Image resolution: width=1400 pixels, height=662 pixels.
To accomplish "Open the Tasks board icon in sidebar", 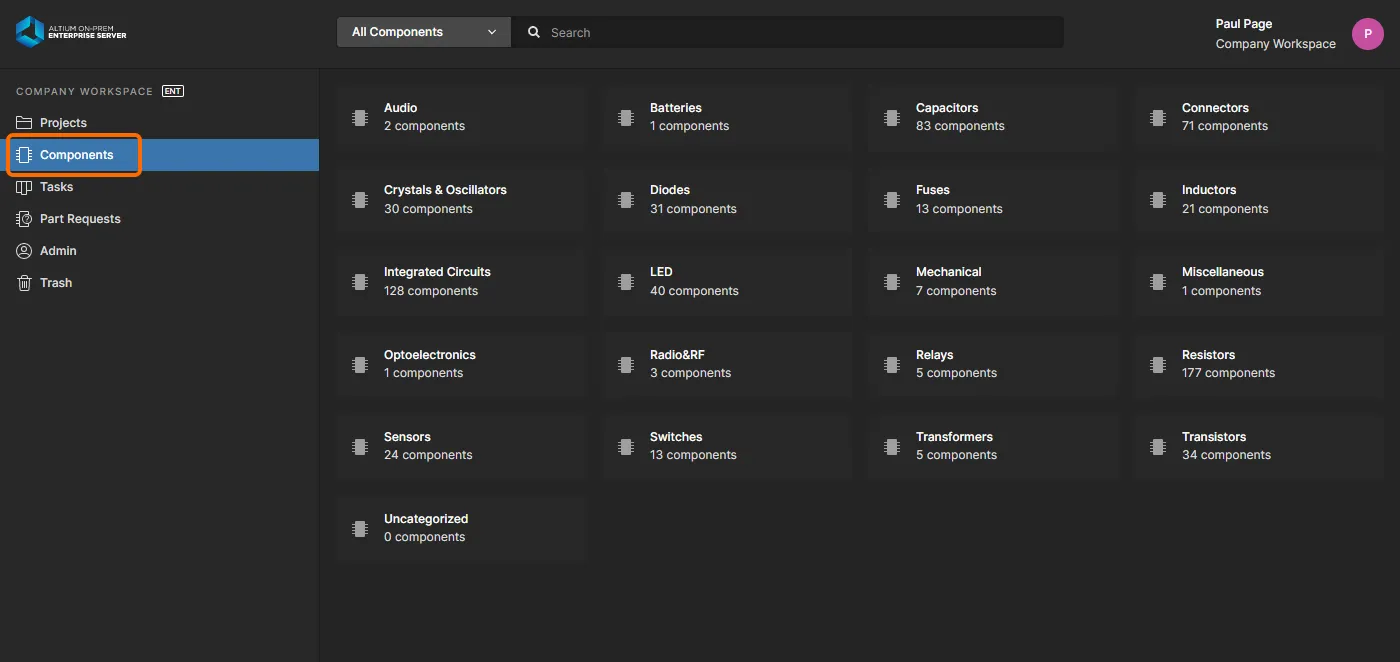I will (24, 187).
